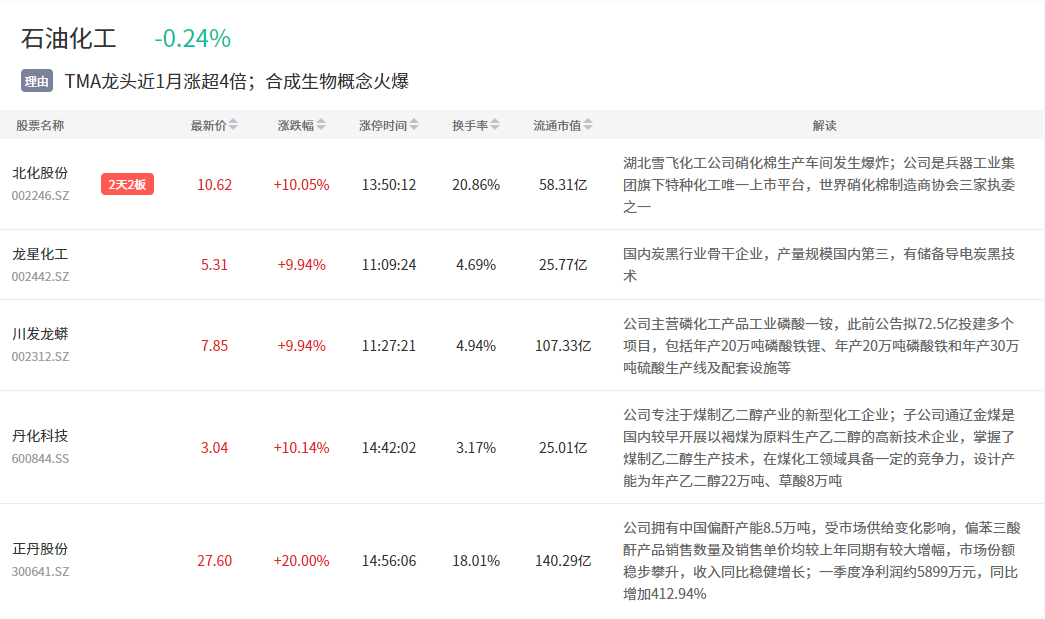Click 川发龙蟒's +9.94% change value

(x=301, y=345)
